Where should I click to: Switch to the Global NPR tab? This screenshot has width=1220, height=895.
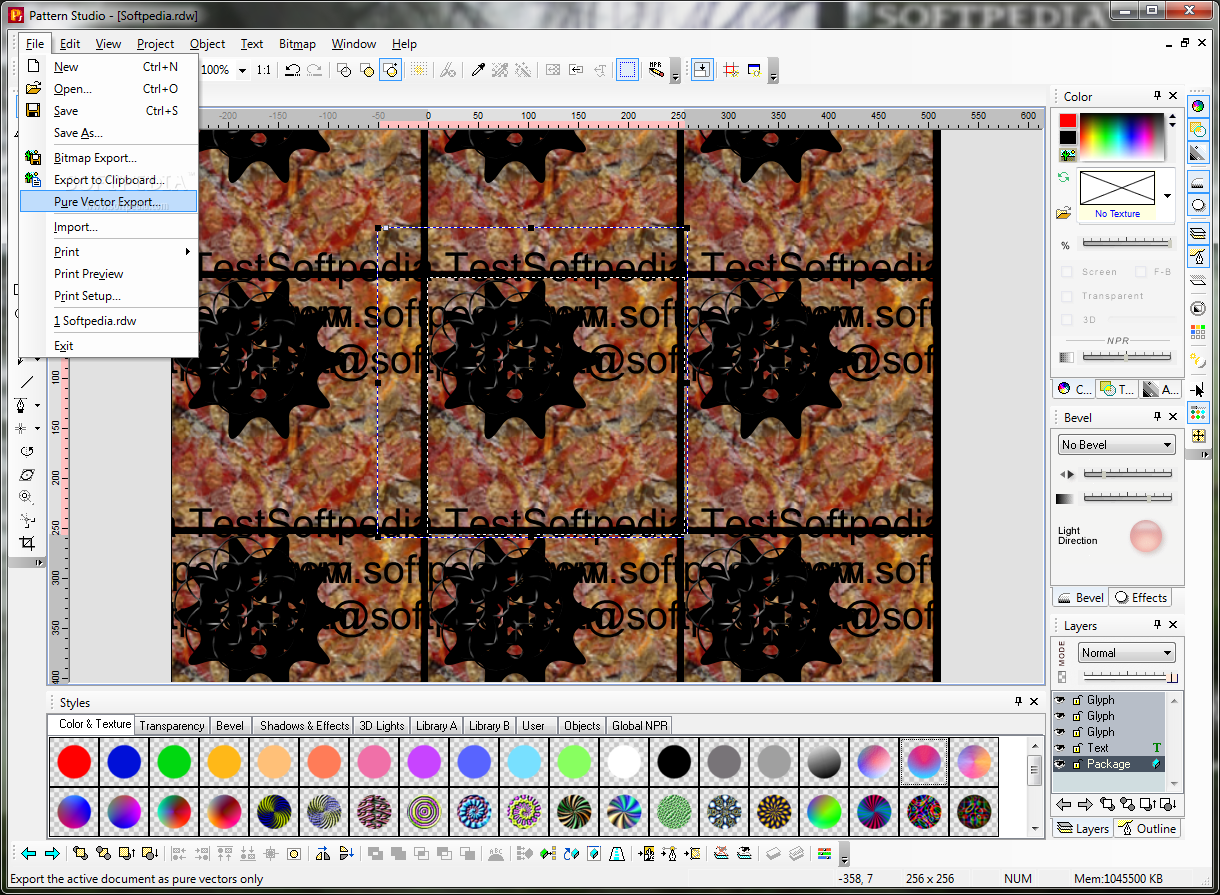[x=641, y=726]
